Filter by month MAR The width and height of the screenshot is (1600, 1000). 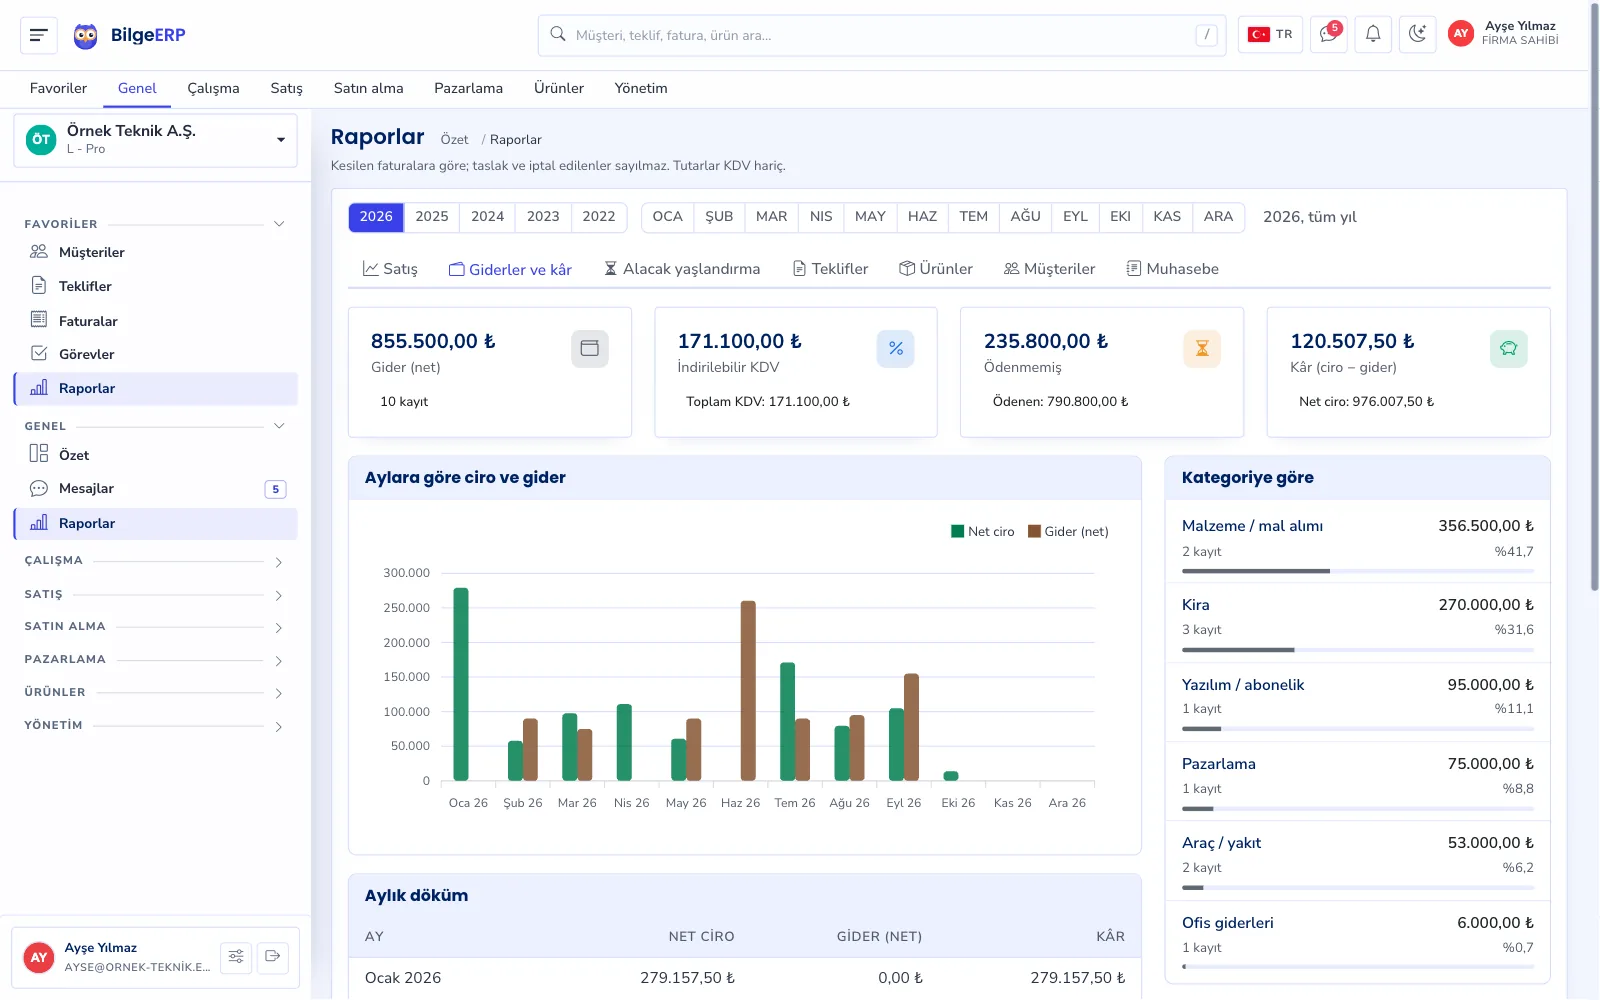771,217
